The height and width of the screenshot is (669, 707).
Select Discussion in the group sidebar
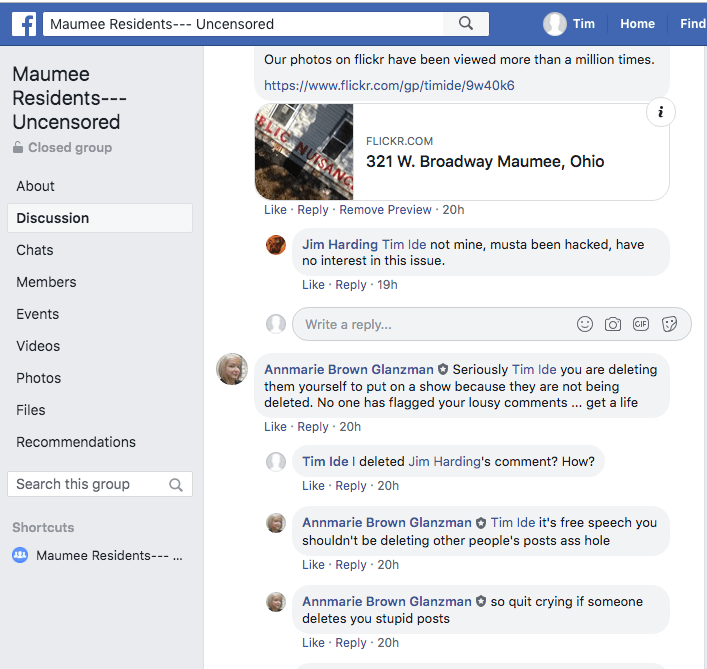point(53,218)
